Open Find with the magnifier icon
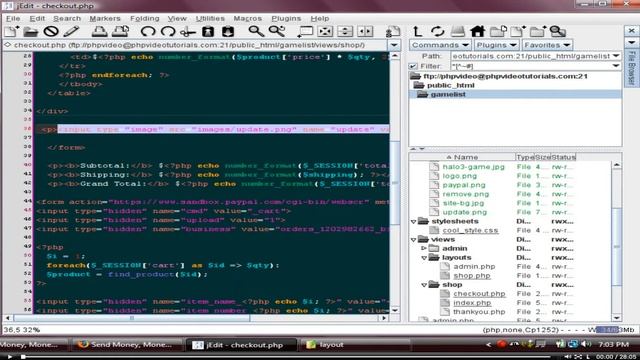 click(256, 31)
